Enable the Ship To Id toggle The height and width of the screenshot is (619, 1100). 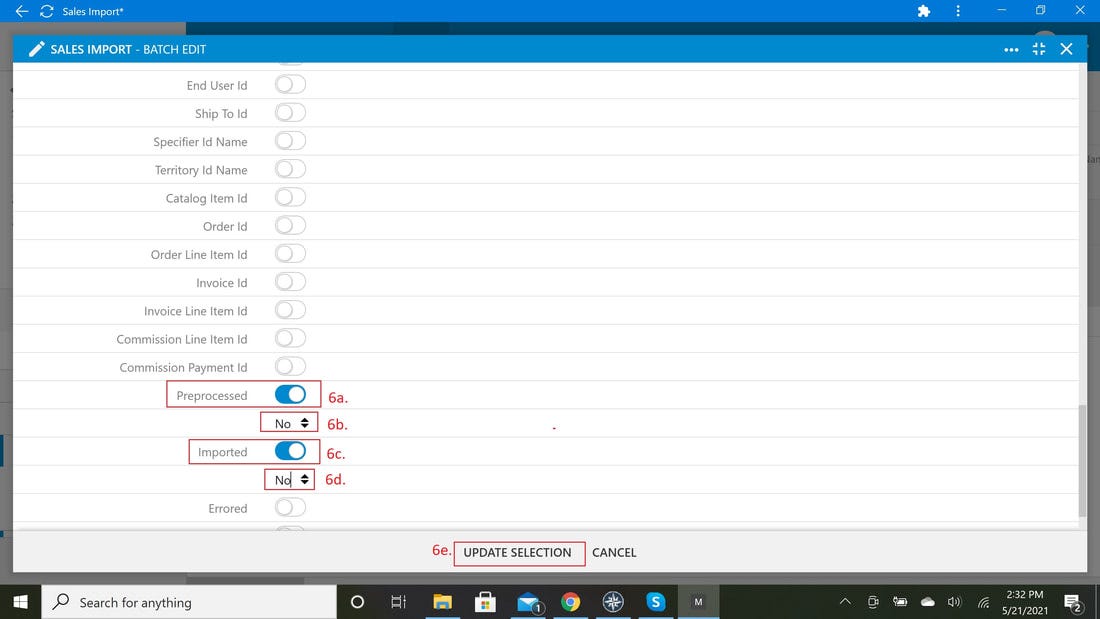pos(290,113)
